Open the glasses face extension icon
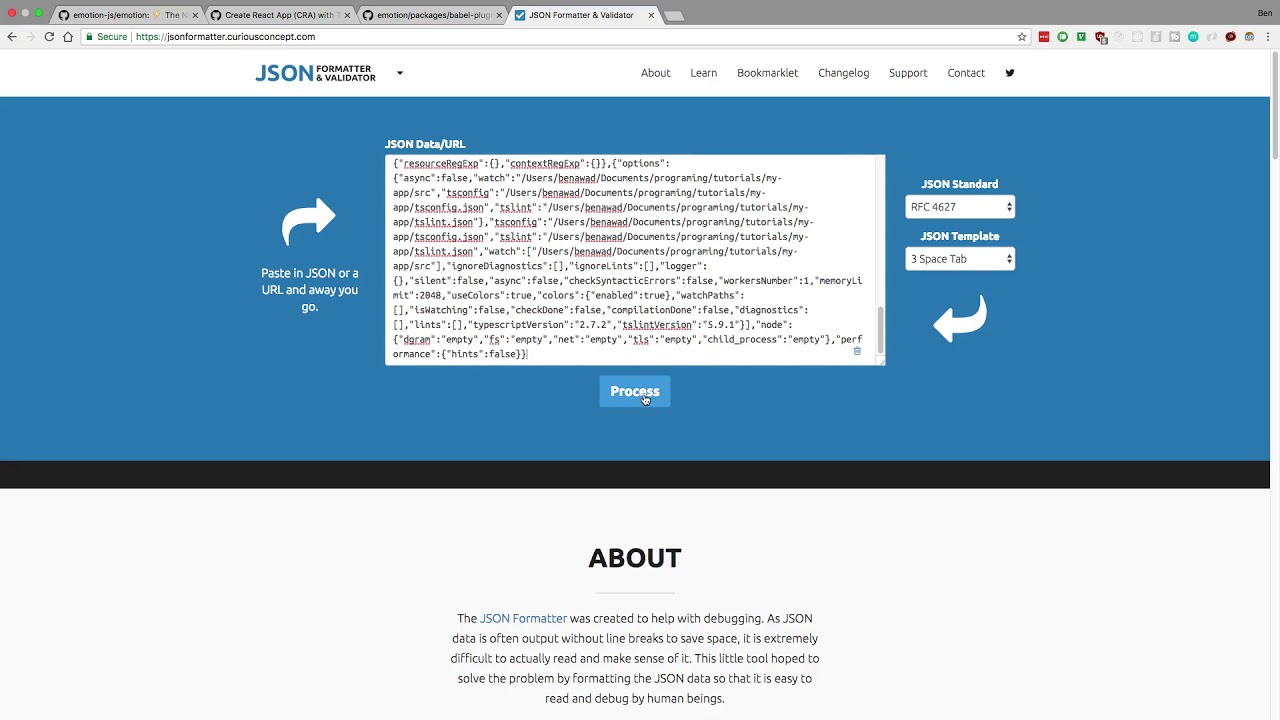 click(1249, 37)
